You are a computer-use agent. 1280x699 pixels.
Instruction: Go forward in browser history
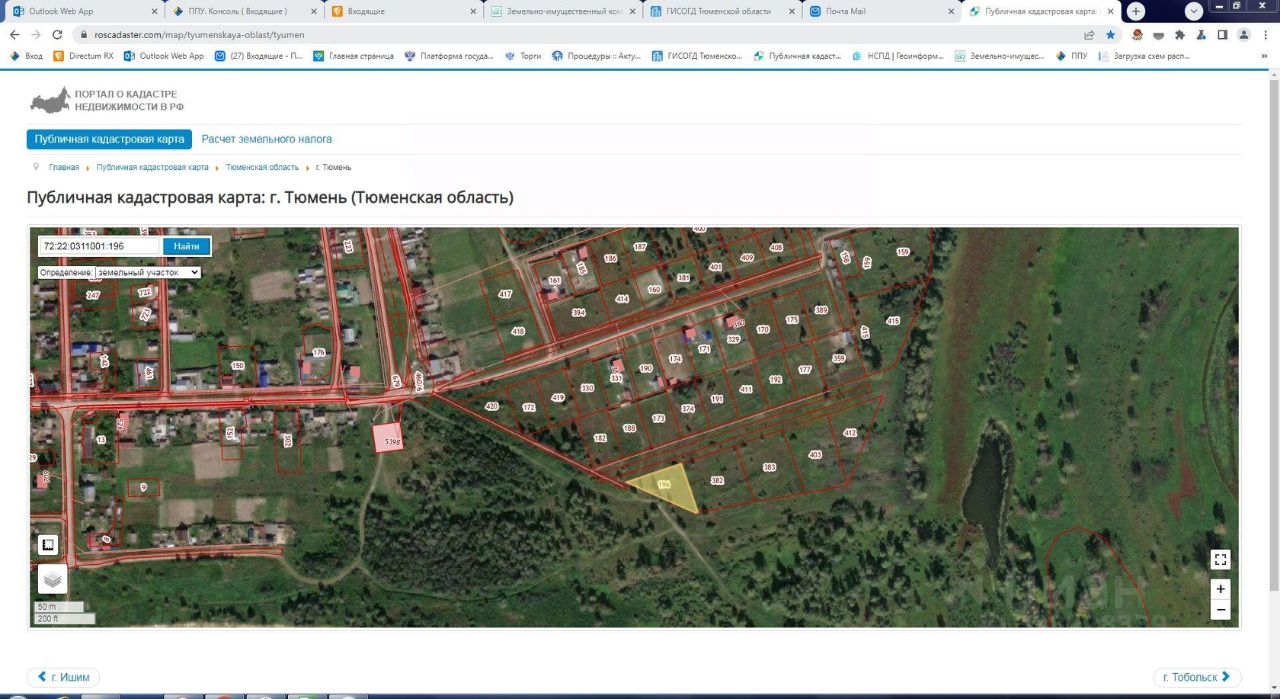pos(36,34)
